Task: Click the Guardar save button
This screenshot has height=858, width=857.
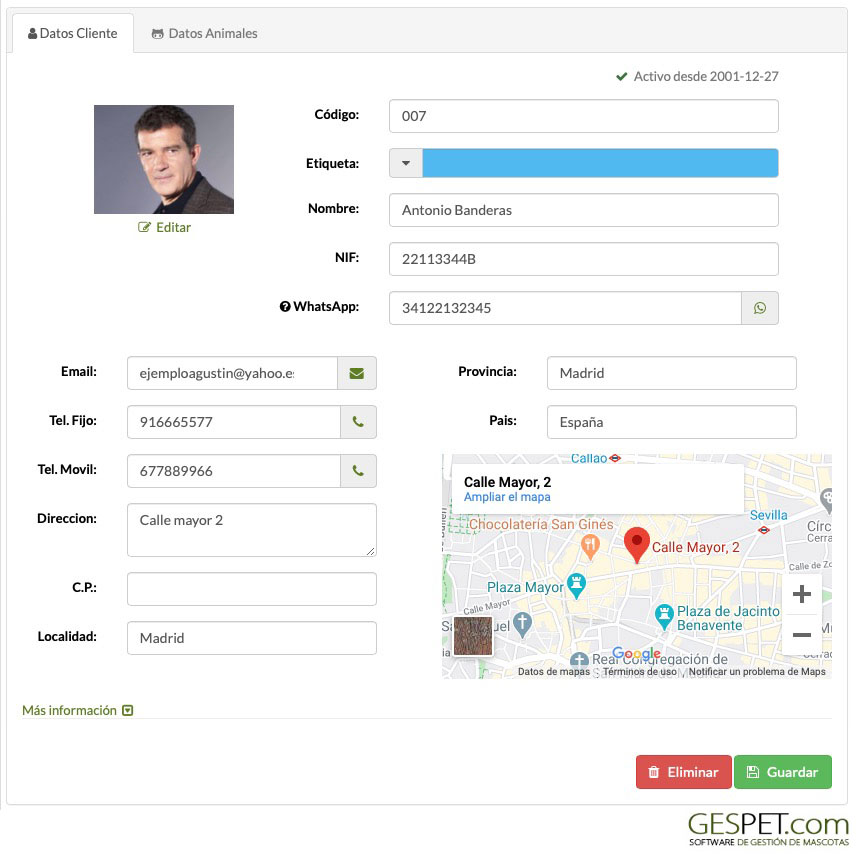Action: 783,772
